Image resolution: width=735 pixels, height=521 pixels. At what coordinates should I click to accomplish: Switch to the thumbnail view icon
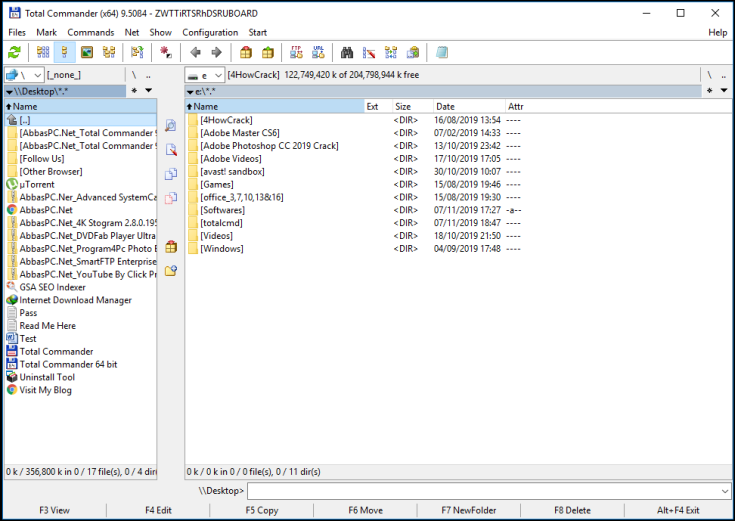(x=87, y=52)
